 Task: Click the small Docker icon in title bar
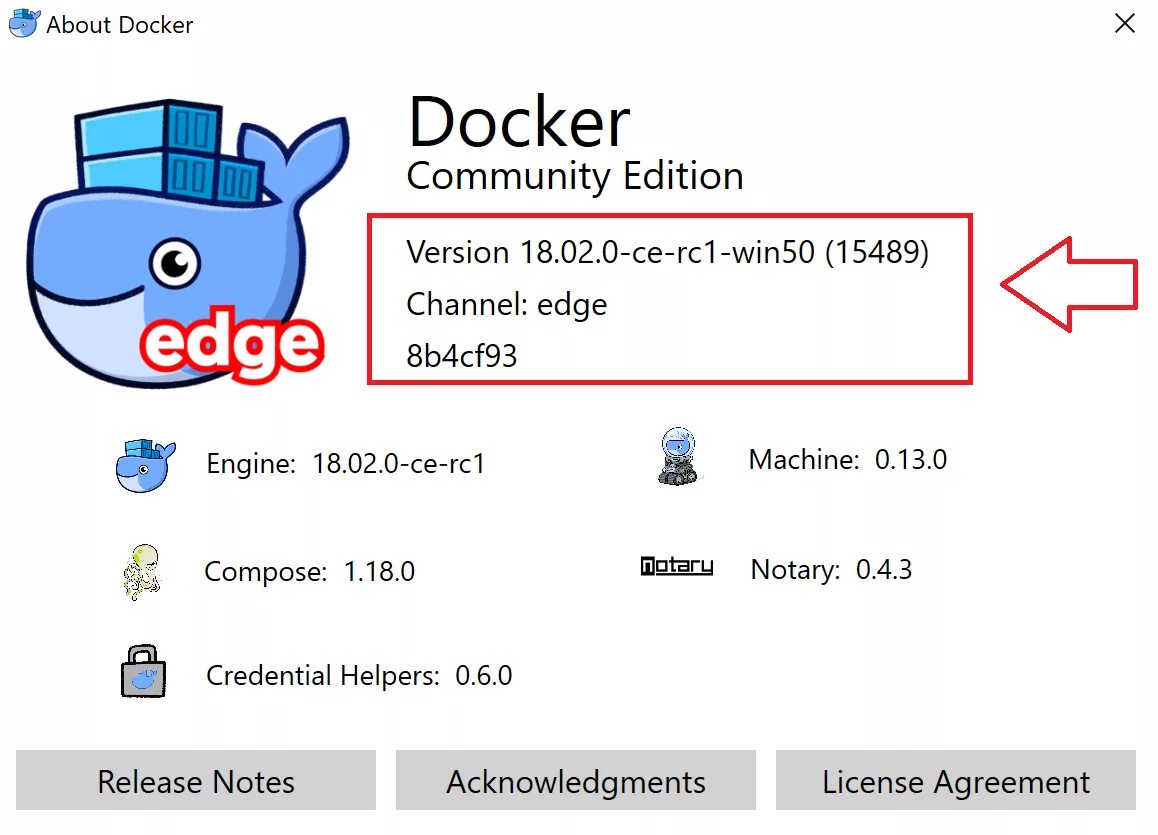(x=24, y=24)
